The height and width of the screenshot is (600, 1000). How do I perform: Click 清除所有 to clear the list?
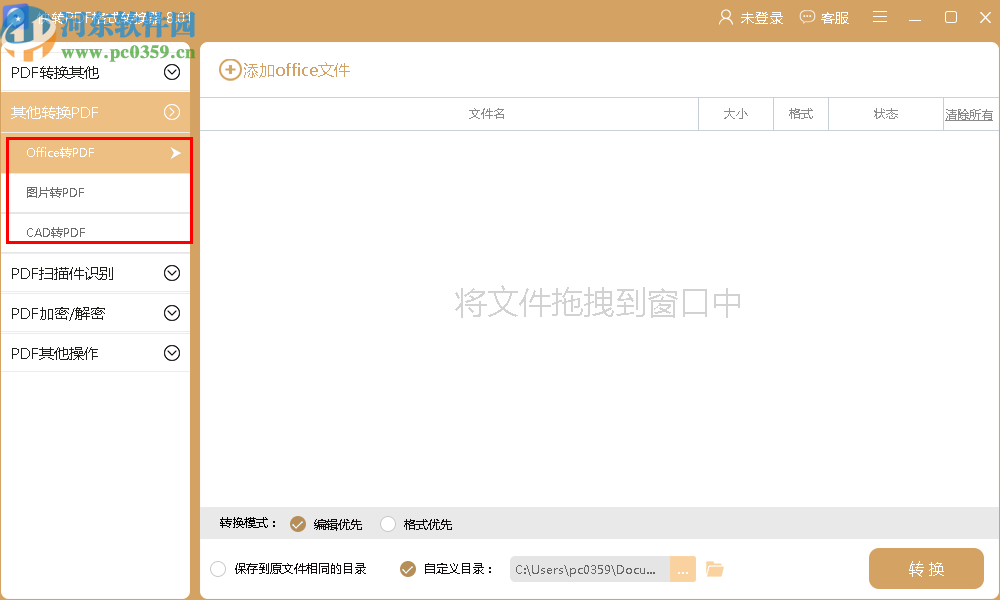[968, 113]
